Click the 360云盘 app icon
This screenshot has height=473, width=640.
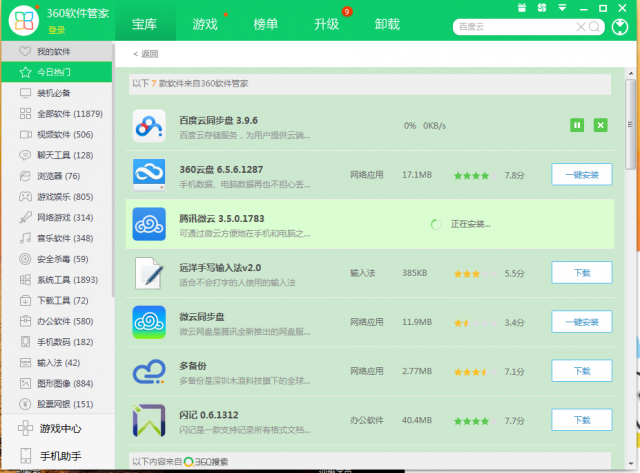tap(149, 175)
